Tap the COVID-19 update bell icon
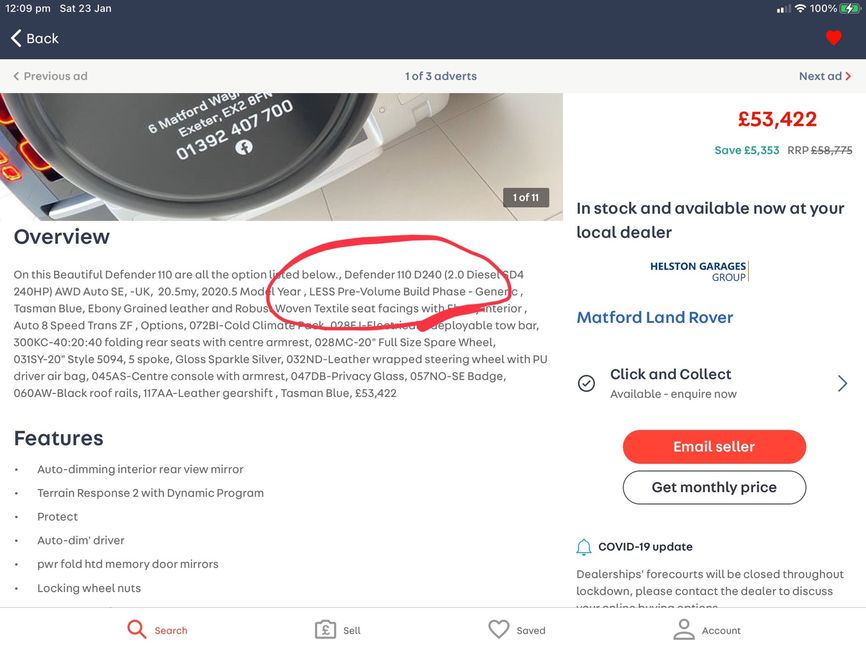 point(584,547)
